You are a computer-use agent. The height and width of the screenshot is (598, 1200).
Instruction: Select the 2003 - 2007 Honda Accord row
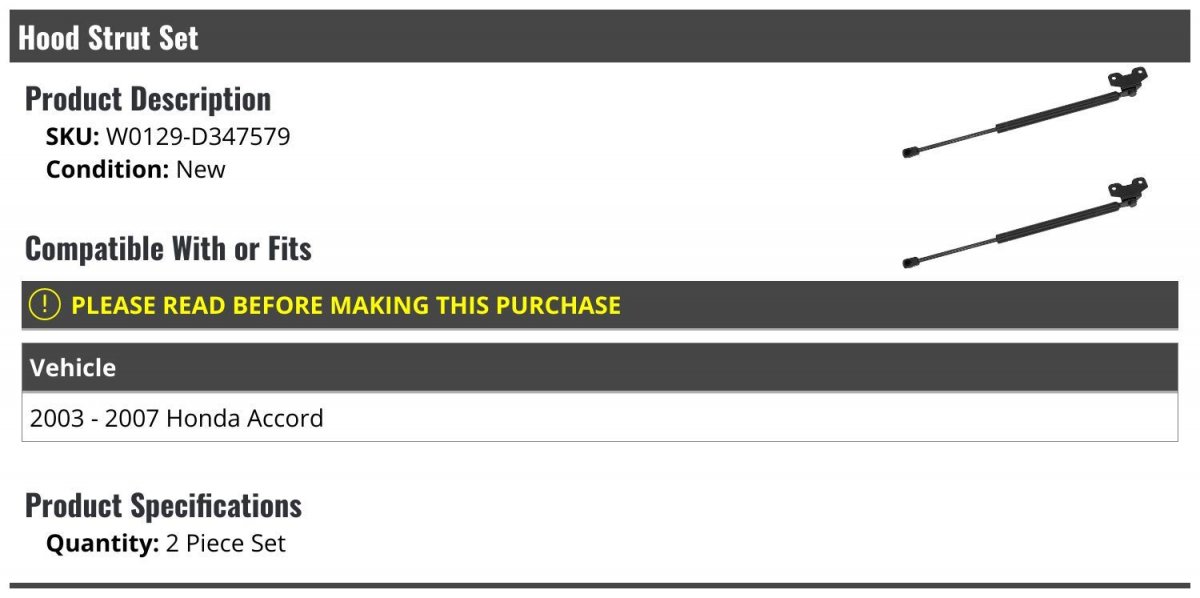pos(600,418)
